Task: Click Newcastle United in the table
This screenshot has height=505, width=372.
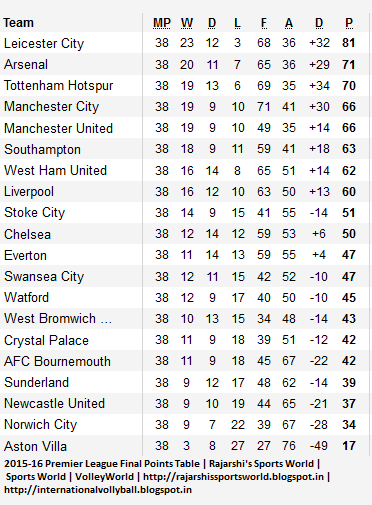Action: (x=54, y=404)
